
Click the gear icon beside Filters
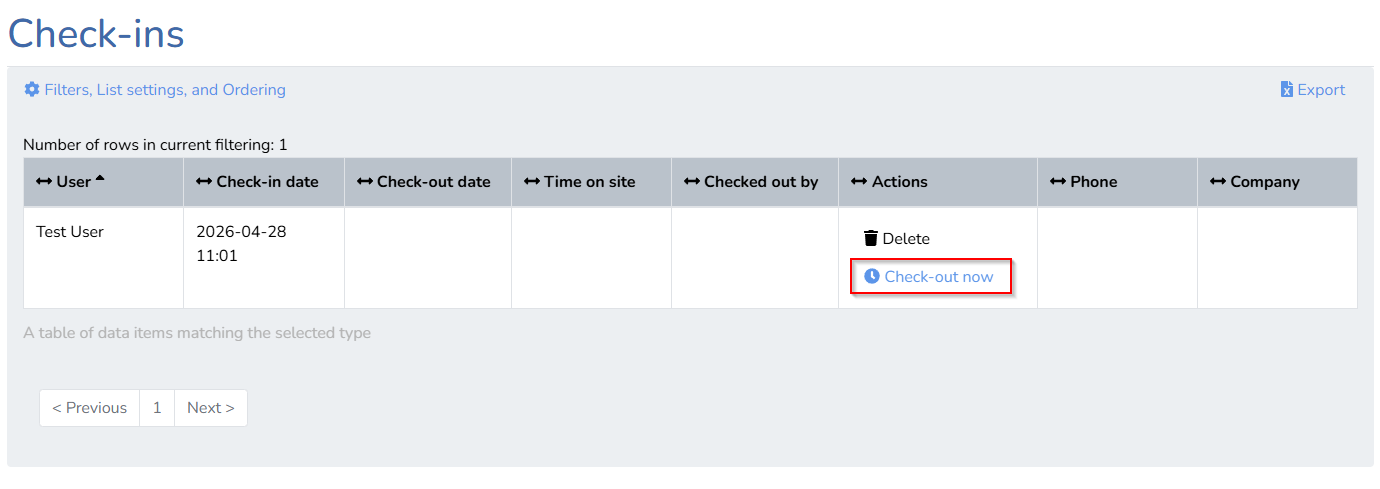pyautogui.click(x=32, y=90)
